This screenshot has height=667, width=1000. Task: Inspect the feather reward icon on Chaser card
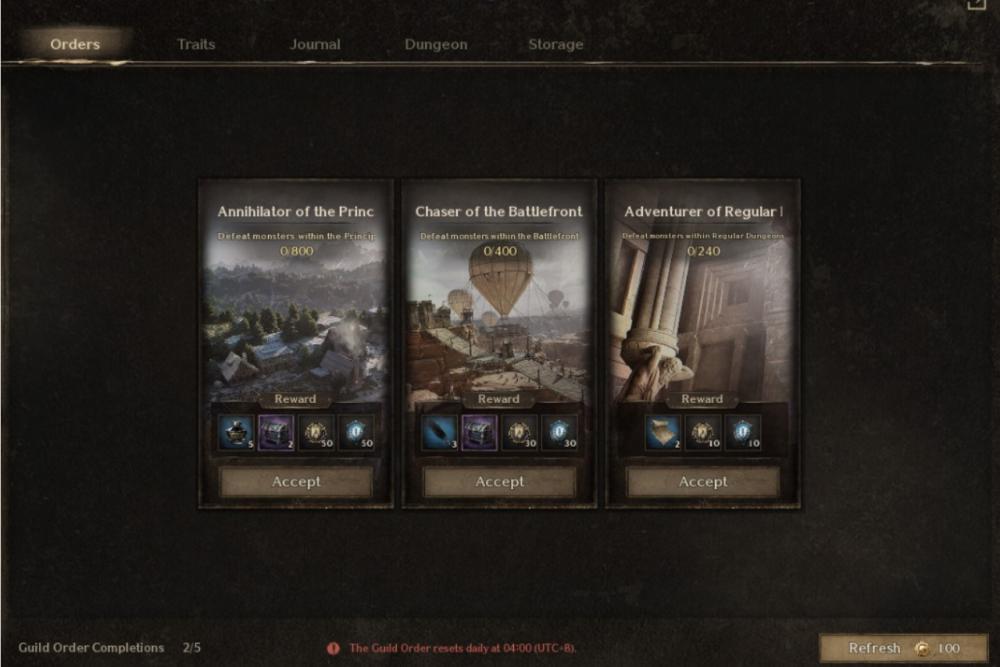(440, 433)
